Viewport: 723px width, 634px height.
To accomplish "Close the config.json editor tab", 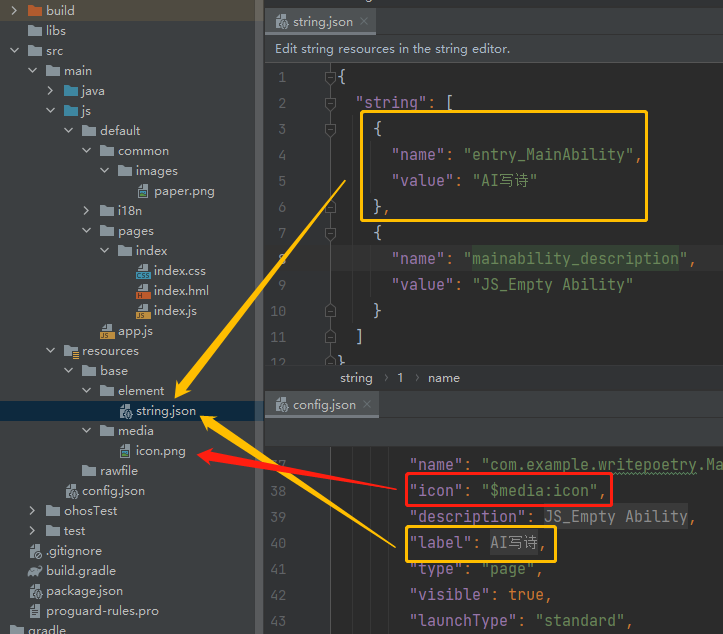I will tap(367, 404).
